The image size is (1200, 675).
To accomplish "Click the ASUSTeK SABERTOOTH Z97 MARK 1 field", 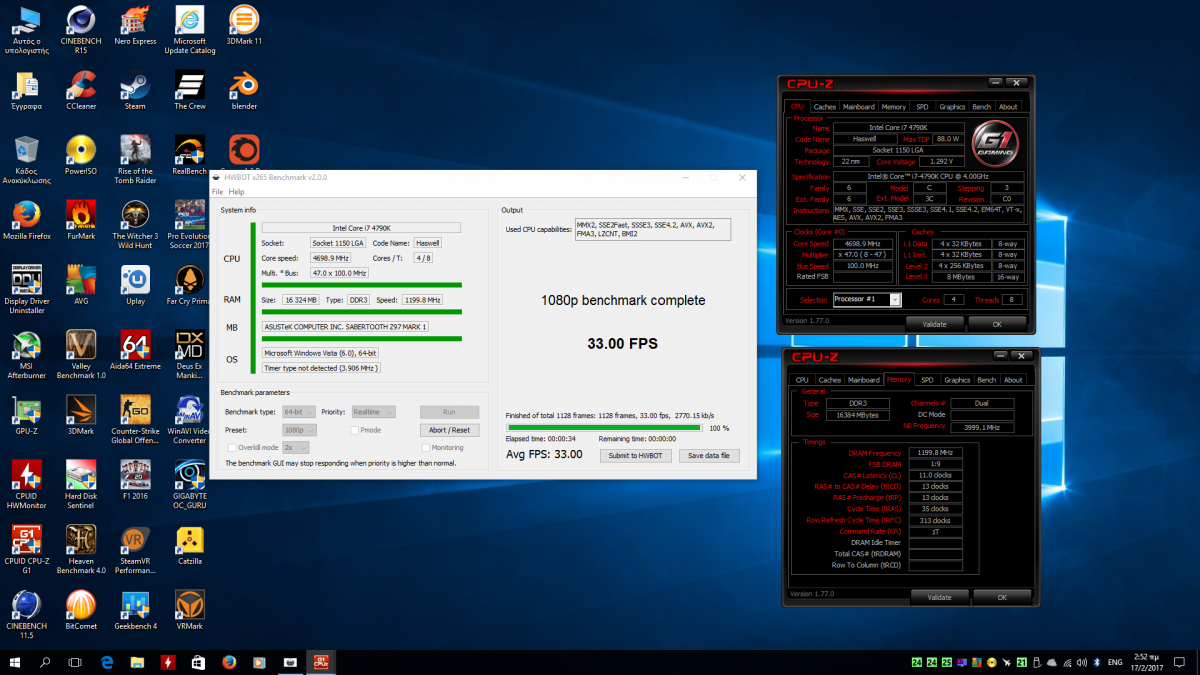I will pyautogui.click(x=345, y=326).
